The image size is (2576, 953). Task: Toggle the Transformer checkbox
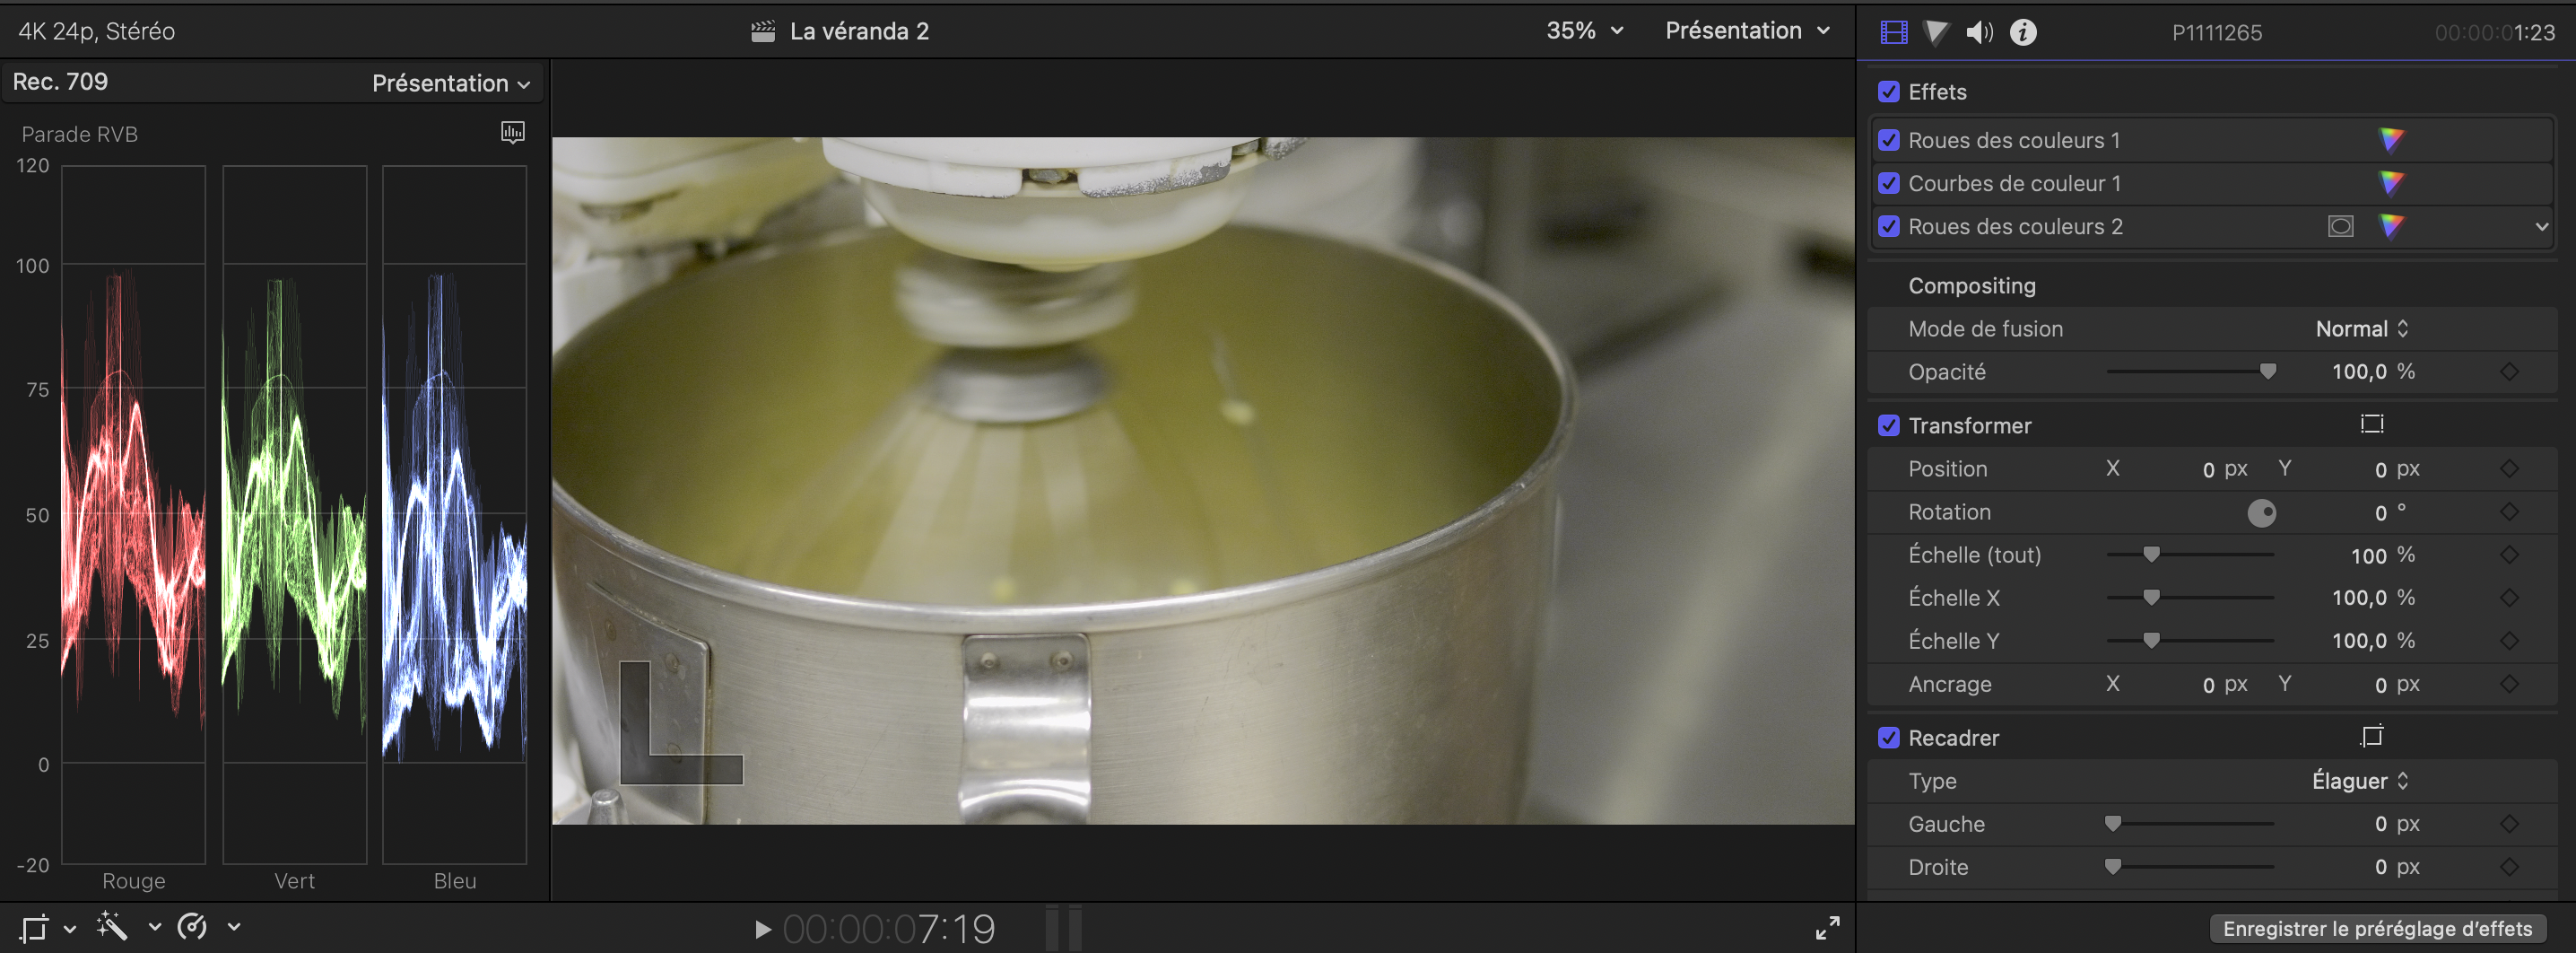click(x=1888, y=426)
